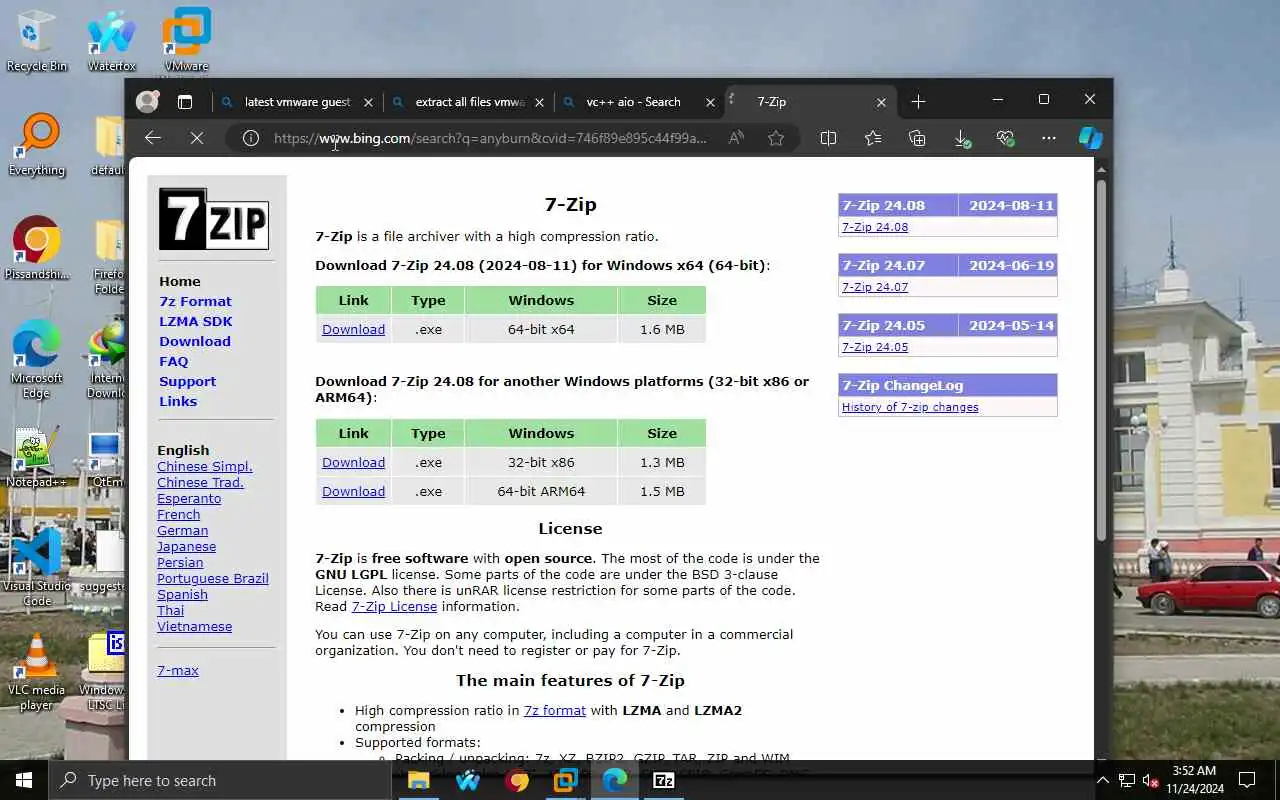Image resolution: width=1280 pixels, height=800 pixels.
Task: Switch language to Portuguese Brazil
Action: pyautogui.click(x=213, y=578)
